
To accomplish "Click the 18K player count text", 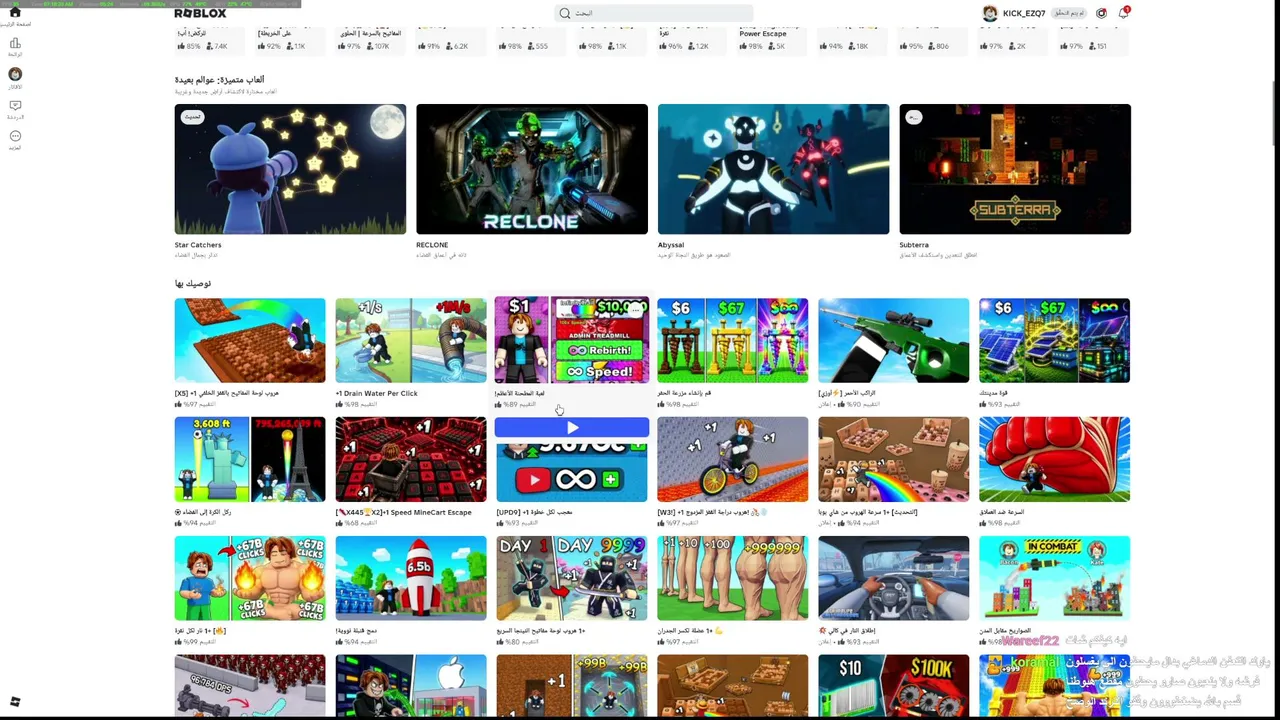I will (x=861, y=46).
